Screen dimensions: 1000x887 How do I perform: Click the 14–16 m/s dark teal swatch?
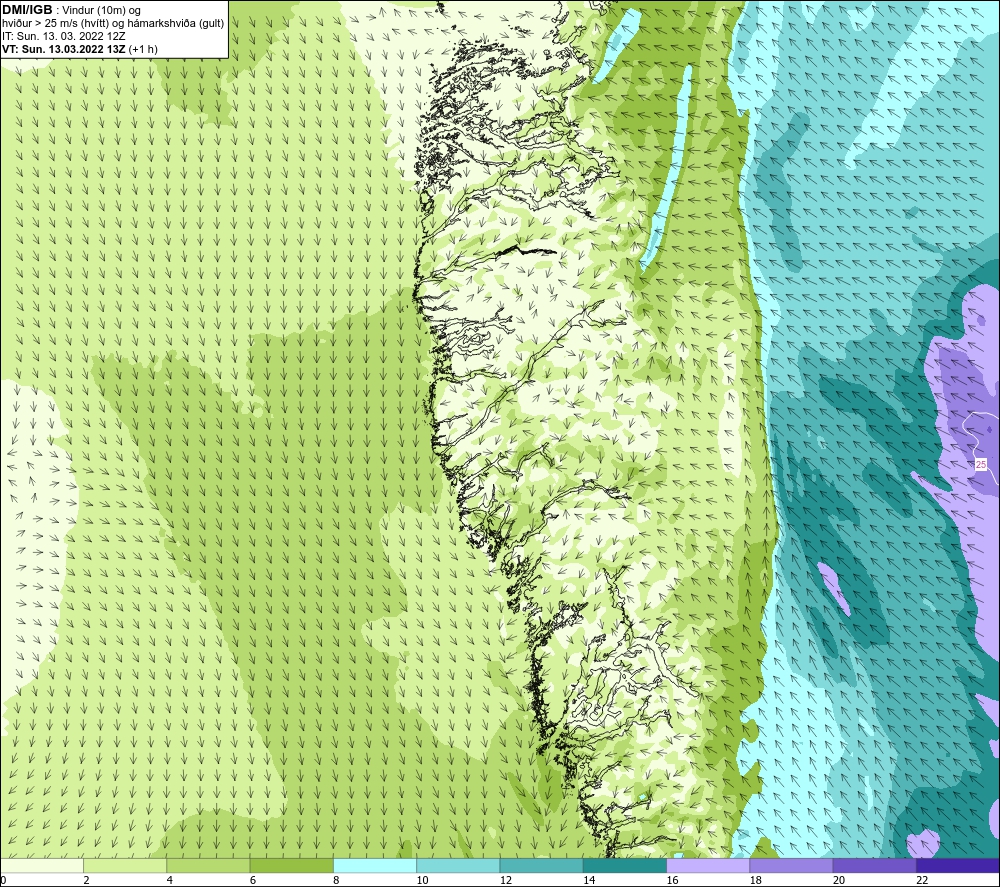(625, 865)
